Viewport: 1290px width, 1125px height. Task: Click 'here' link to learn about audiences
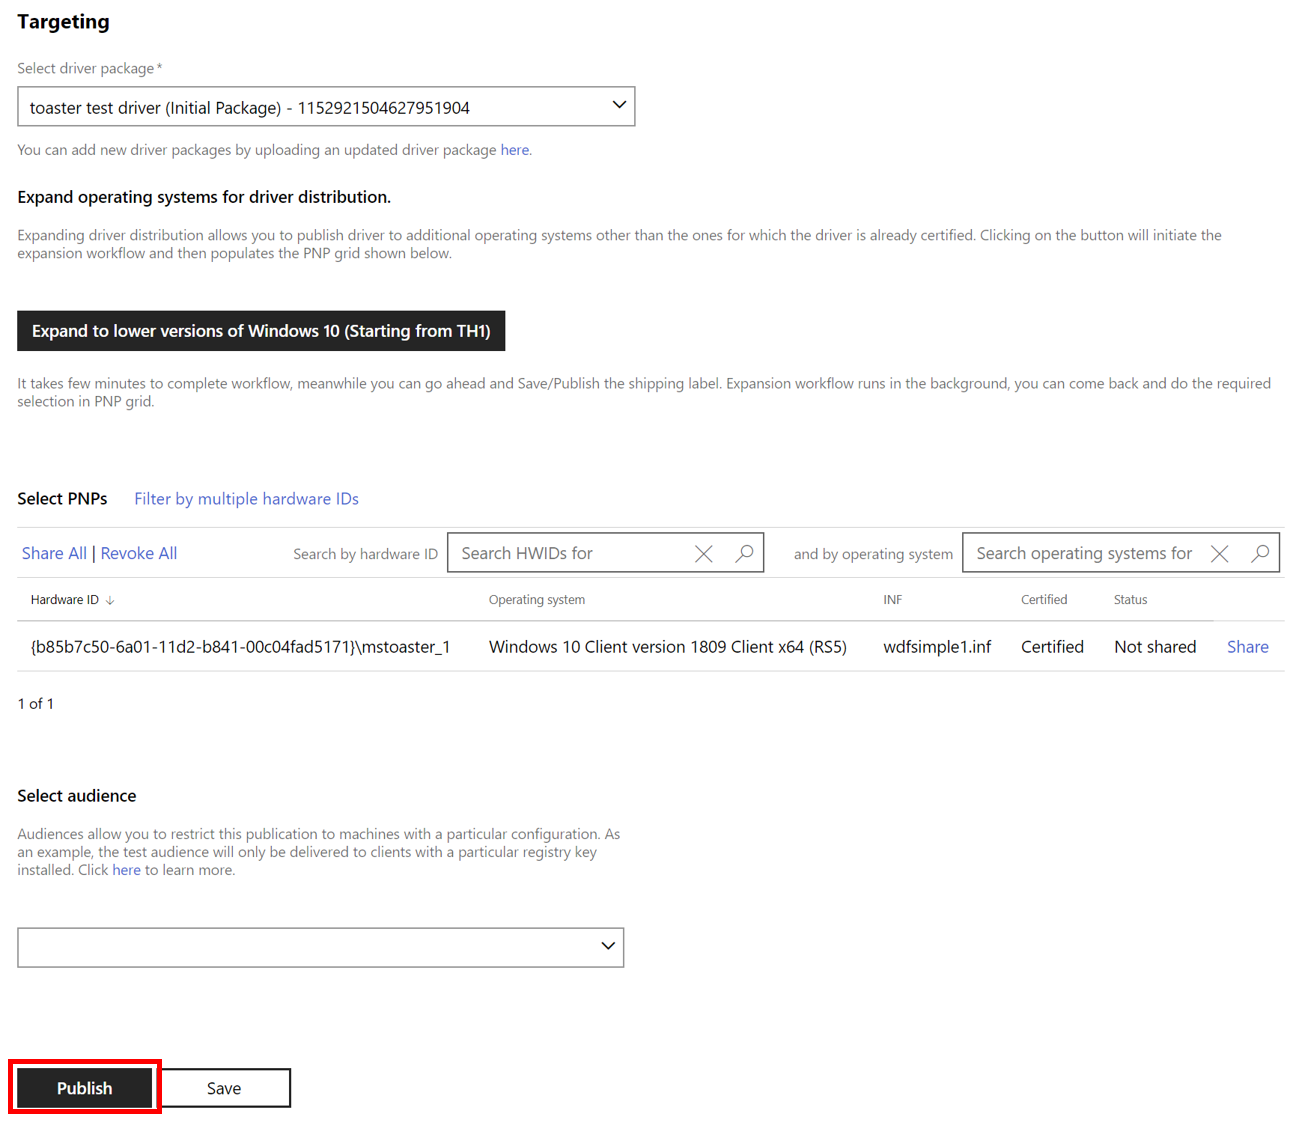(126, 870)
